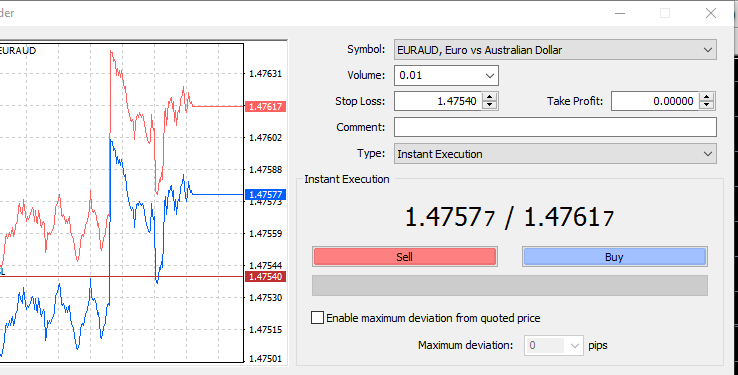Open the Symbol dropdown for EURAUD
738x375 pixels.
tap(555, 50)
